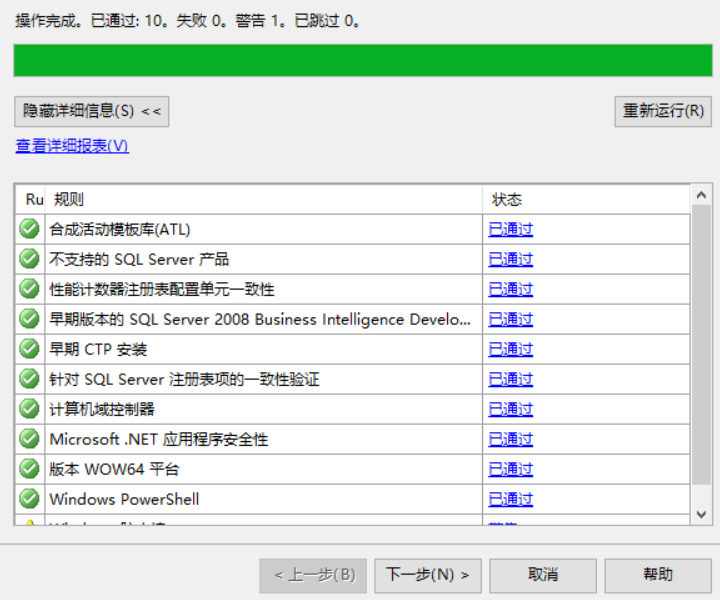
Task: Select rule text 计算机域控制器
Action: (102, 409)
